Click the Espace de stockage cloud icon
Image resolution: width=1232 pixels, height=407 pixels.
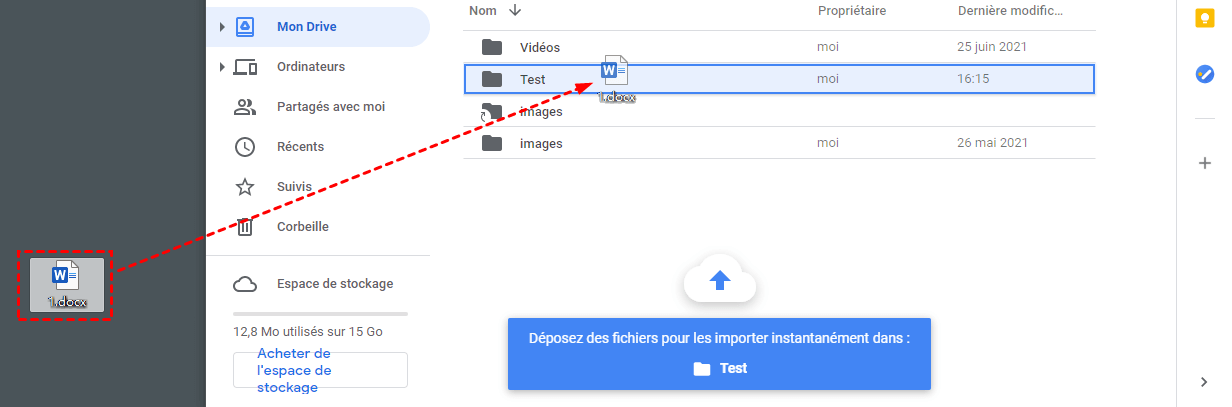tap(245, 284)
